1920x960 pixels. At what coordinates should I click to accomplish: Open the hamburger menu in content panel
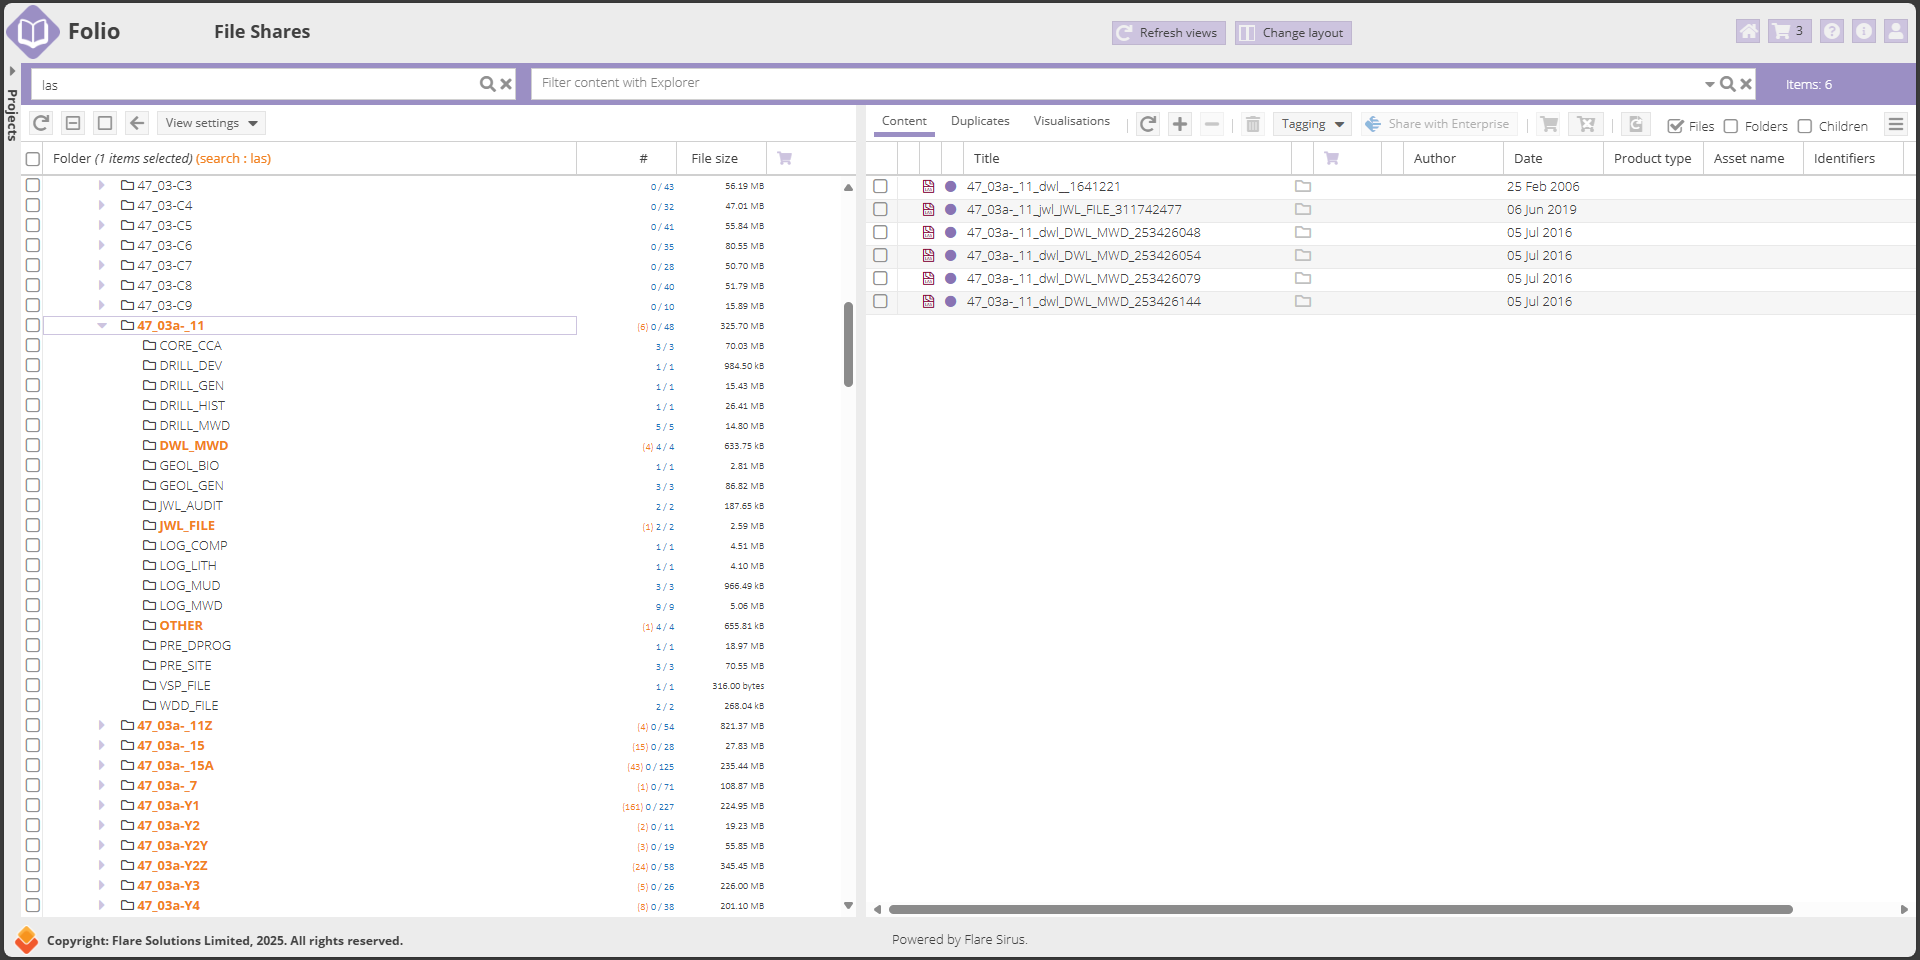pos(1895,124)
